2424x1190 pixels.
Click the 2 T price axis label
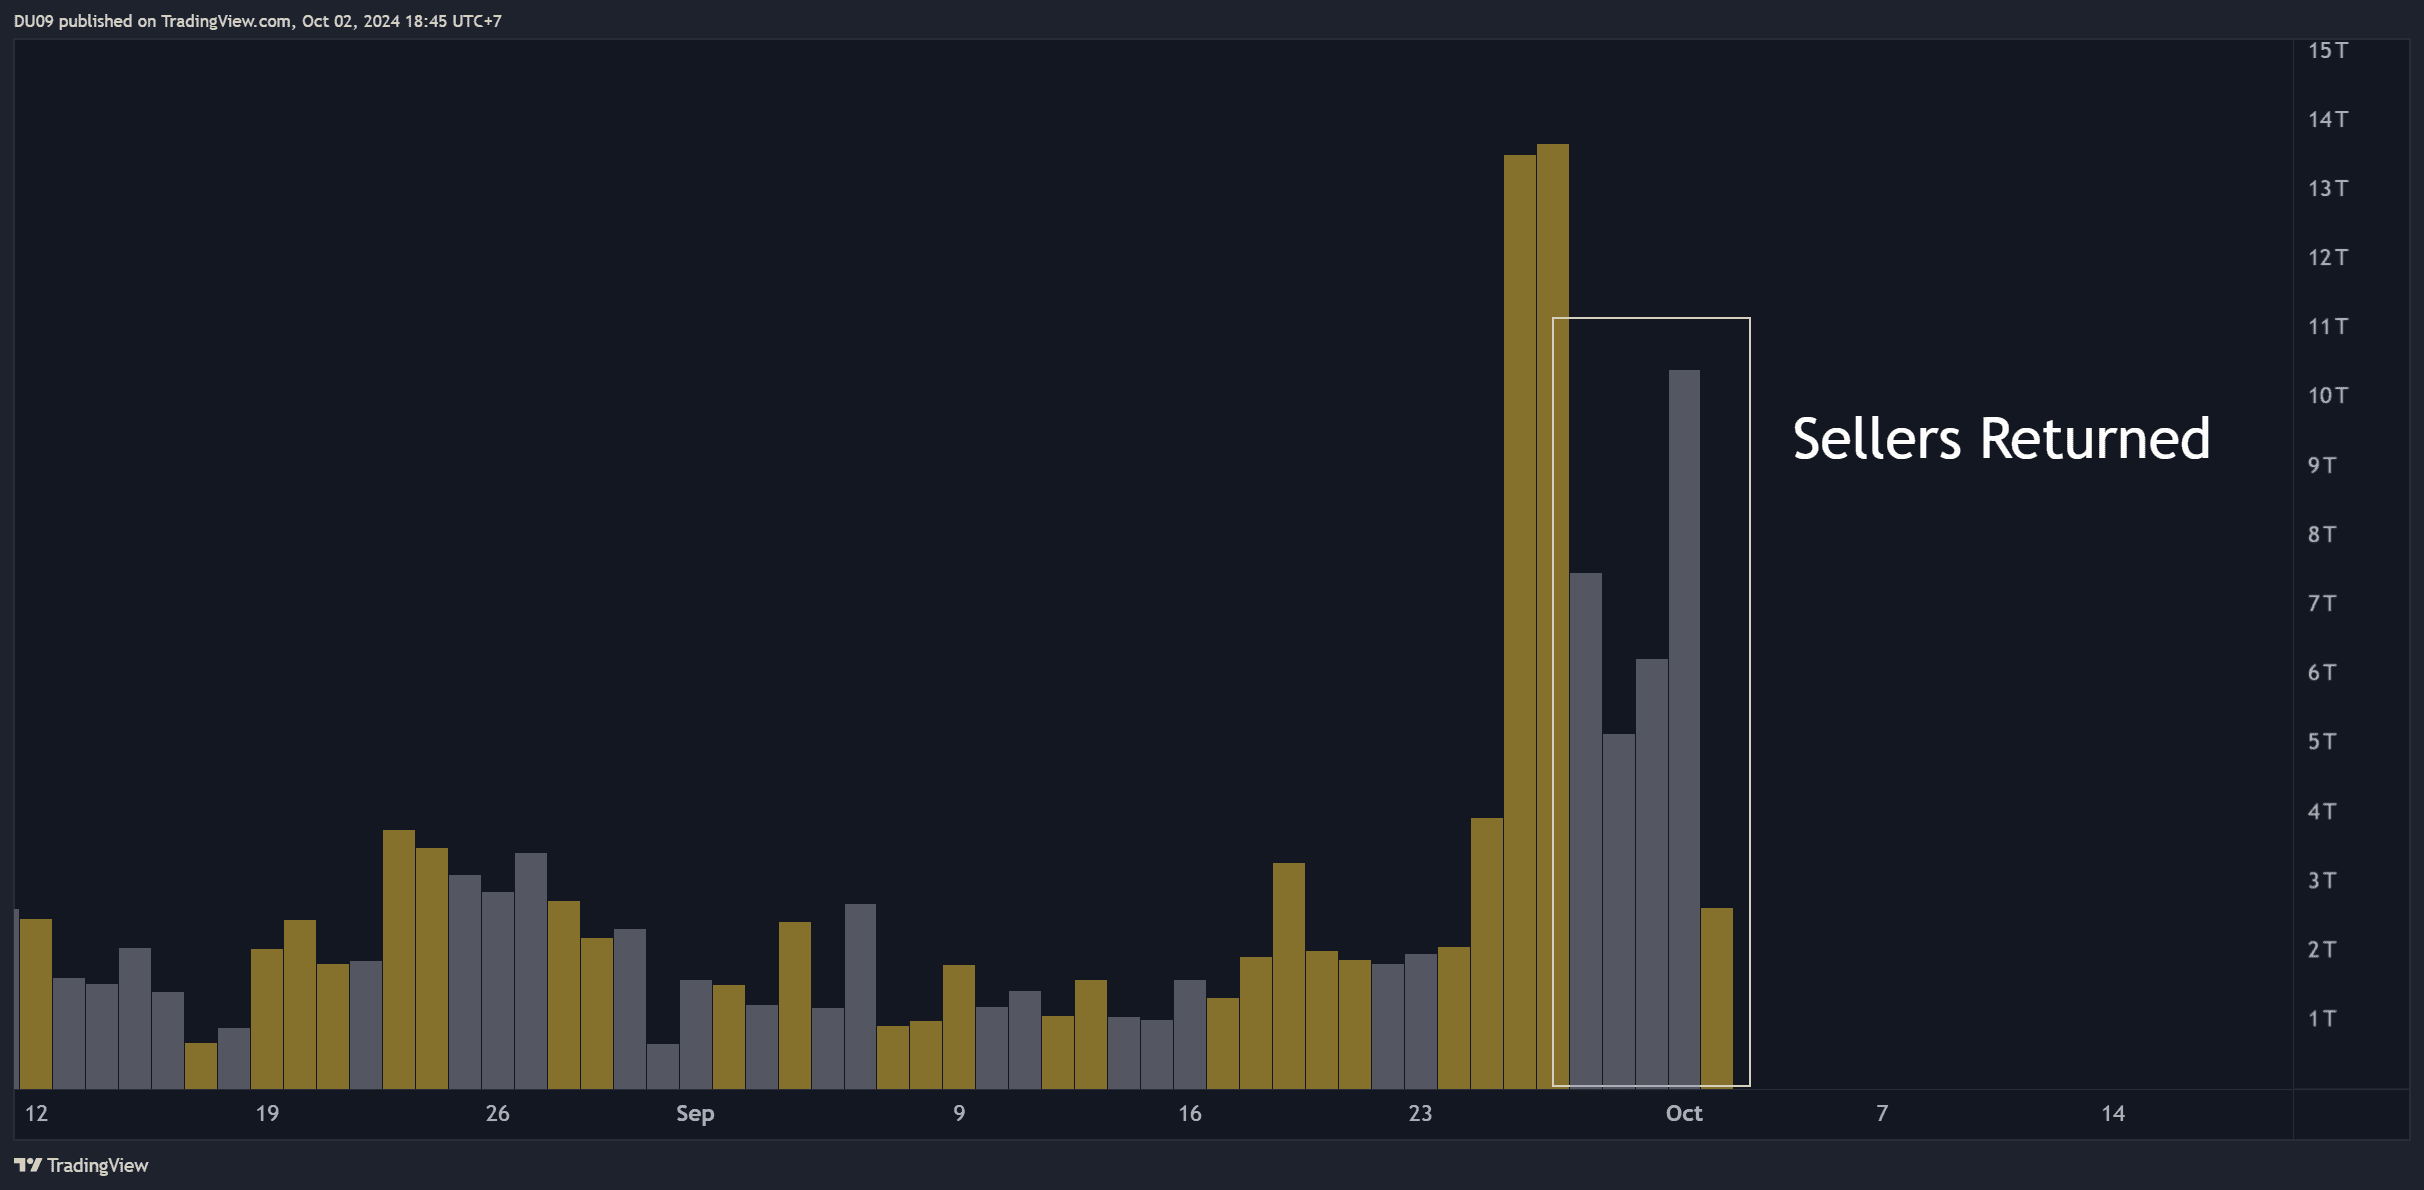click(2322, 949)
